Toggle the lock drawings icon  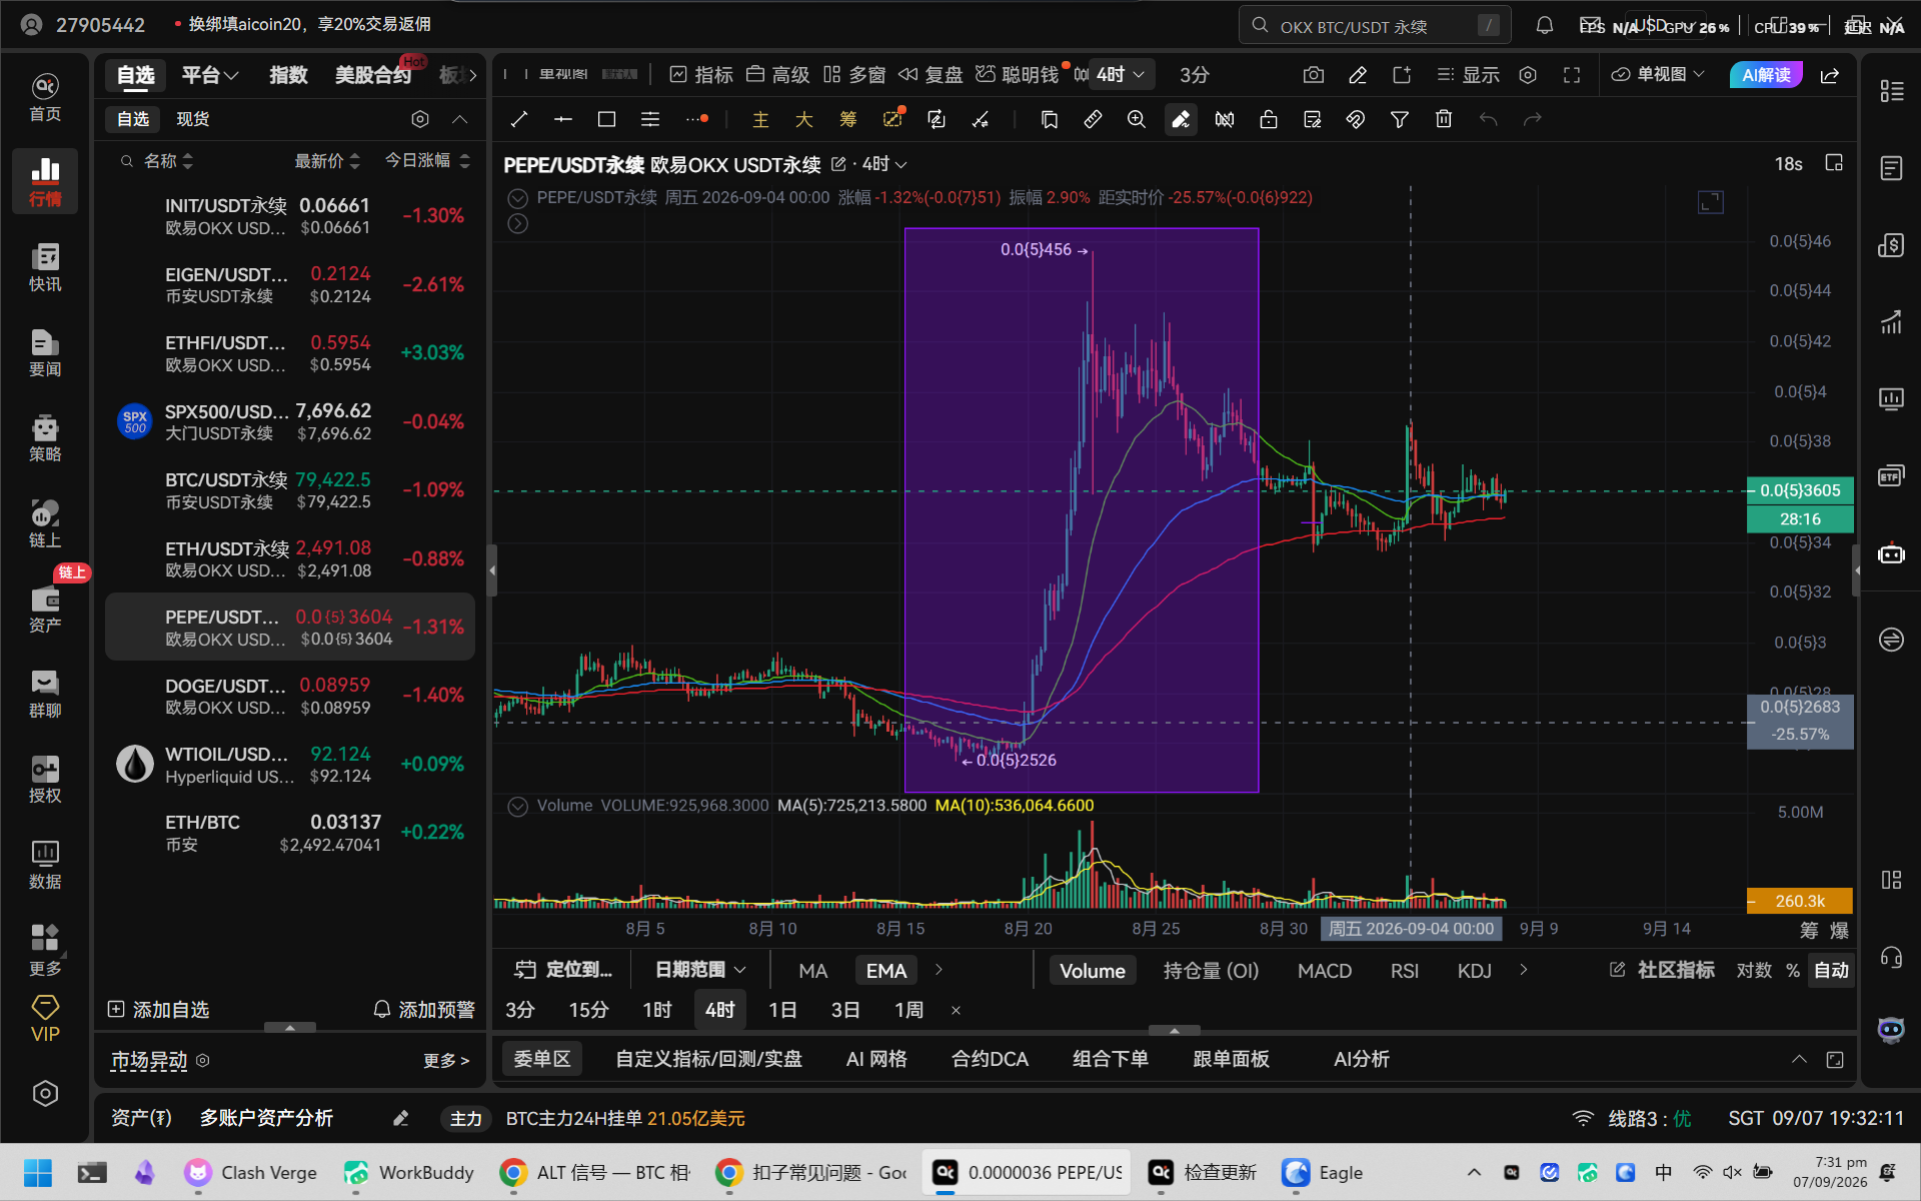1268,120
